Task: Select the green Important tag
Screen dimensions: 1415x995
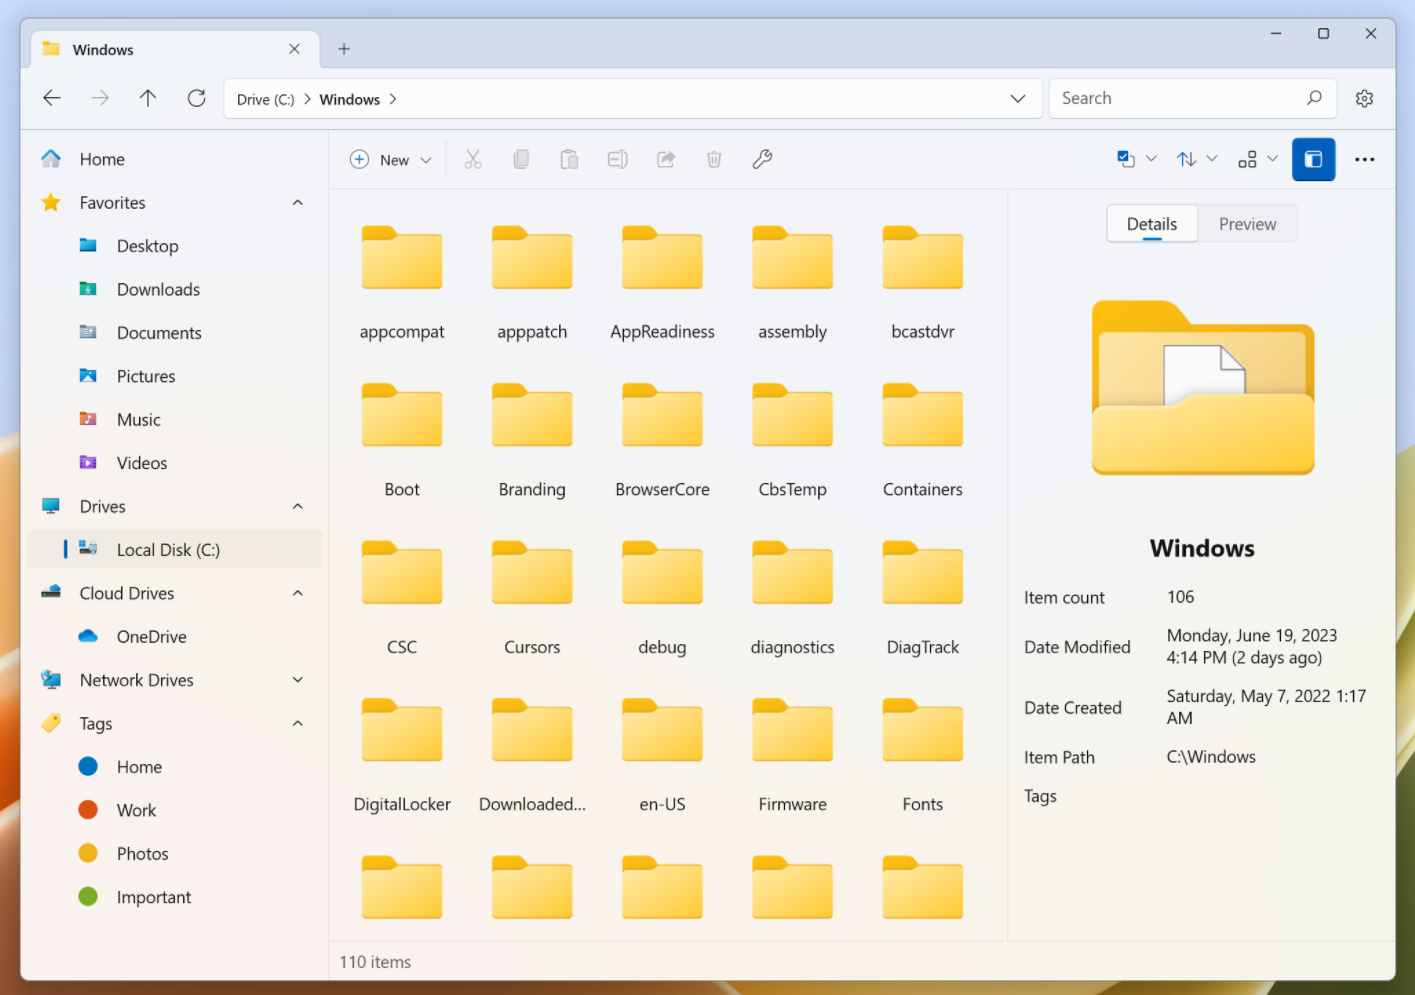Action: (174, 898)
